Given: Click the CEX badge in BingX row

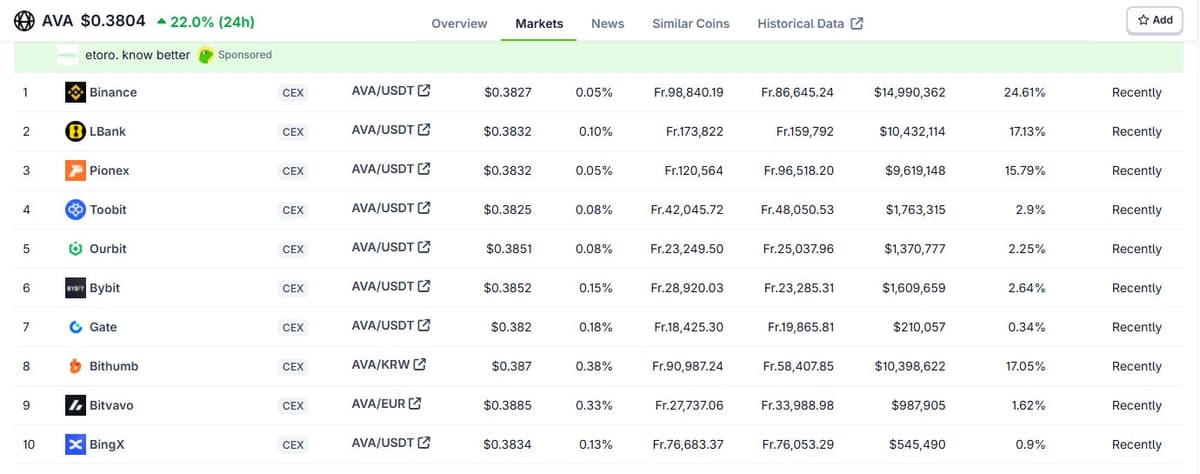Looking at the screenshot, I should (x=293, y=445).
